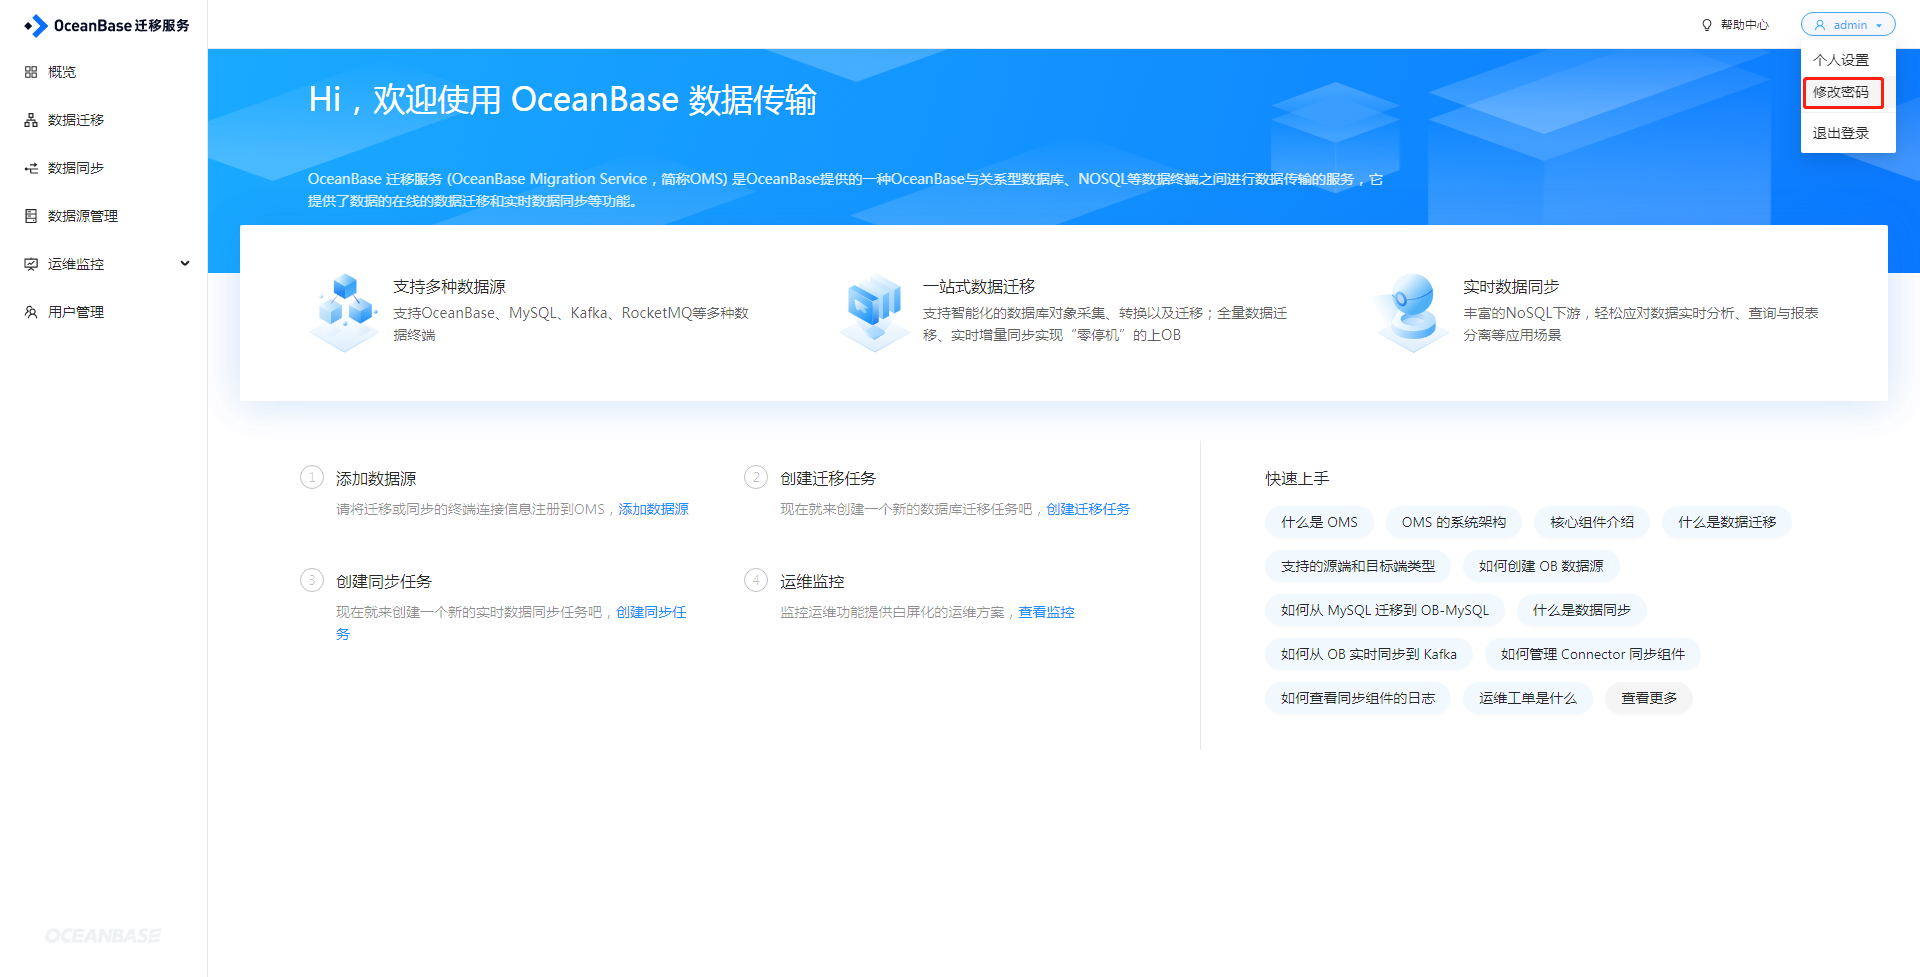The image size is (1920, 977).
Task: Open the admin dropdown arrow
Action: click(1879, 25)
